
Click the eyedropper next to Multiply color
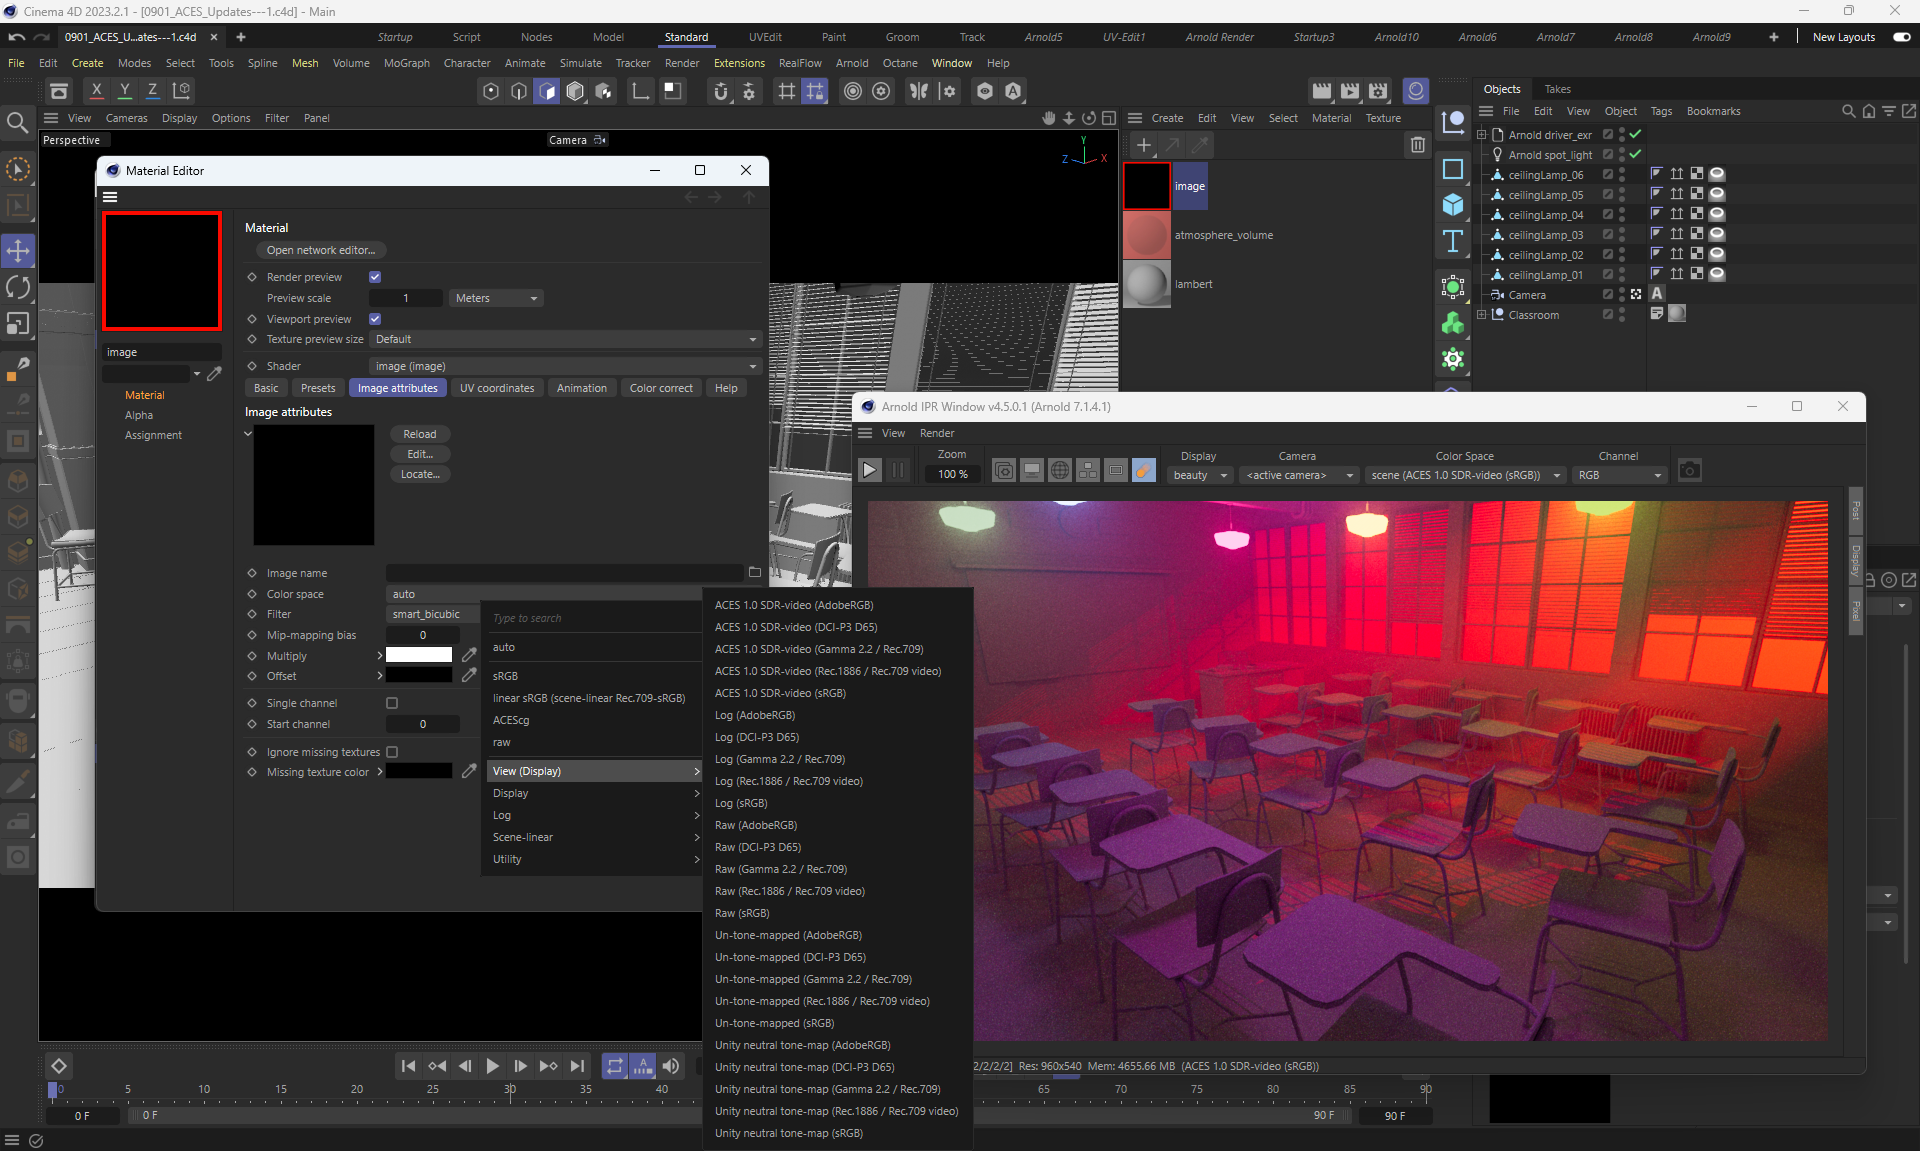click(469, 655)
